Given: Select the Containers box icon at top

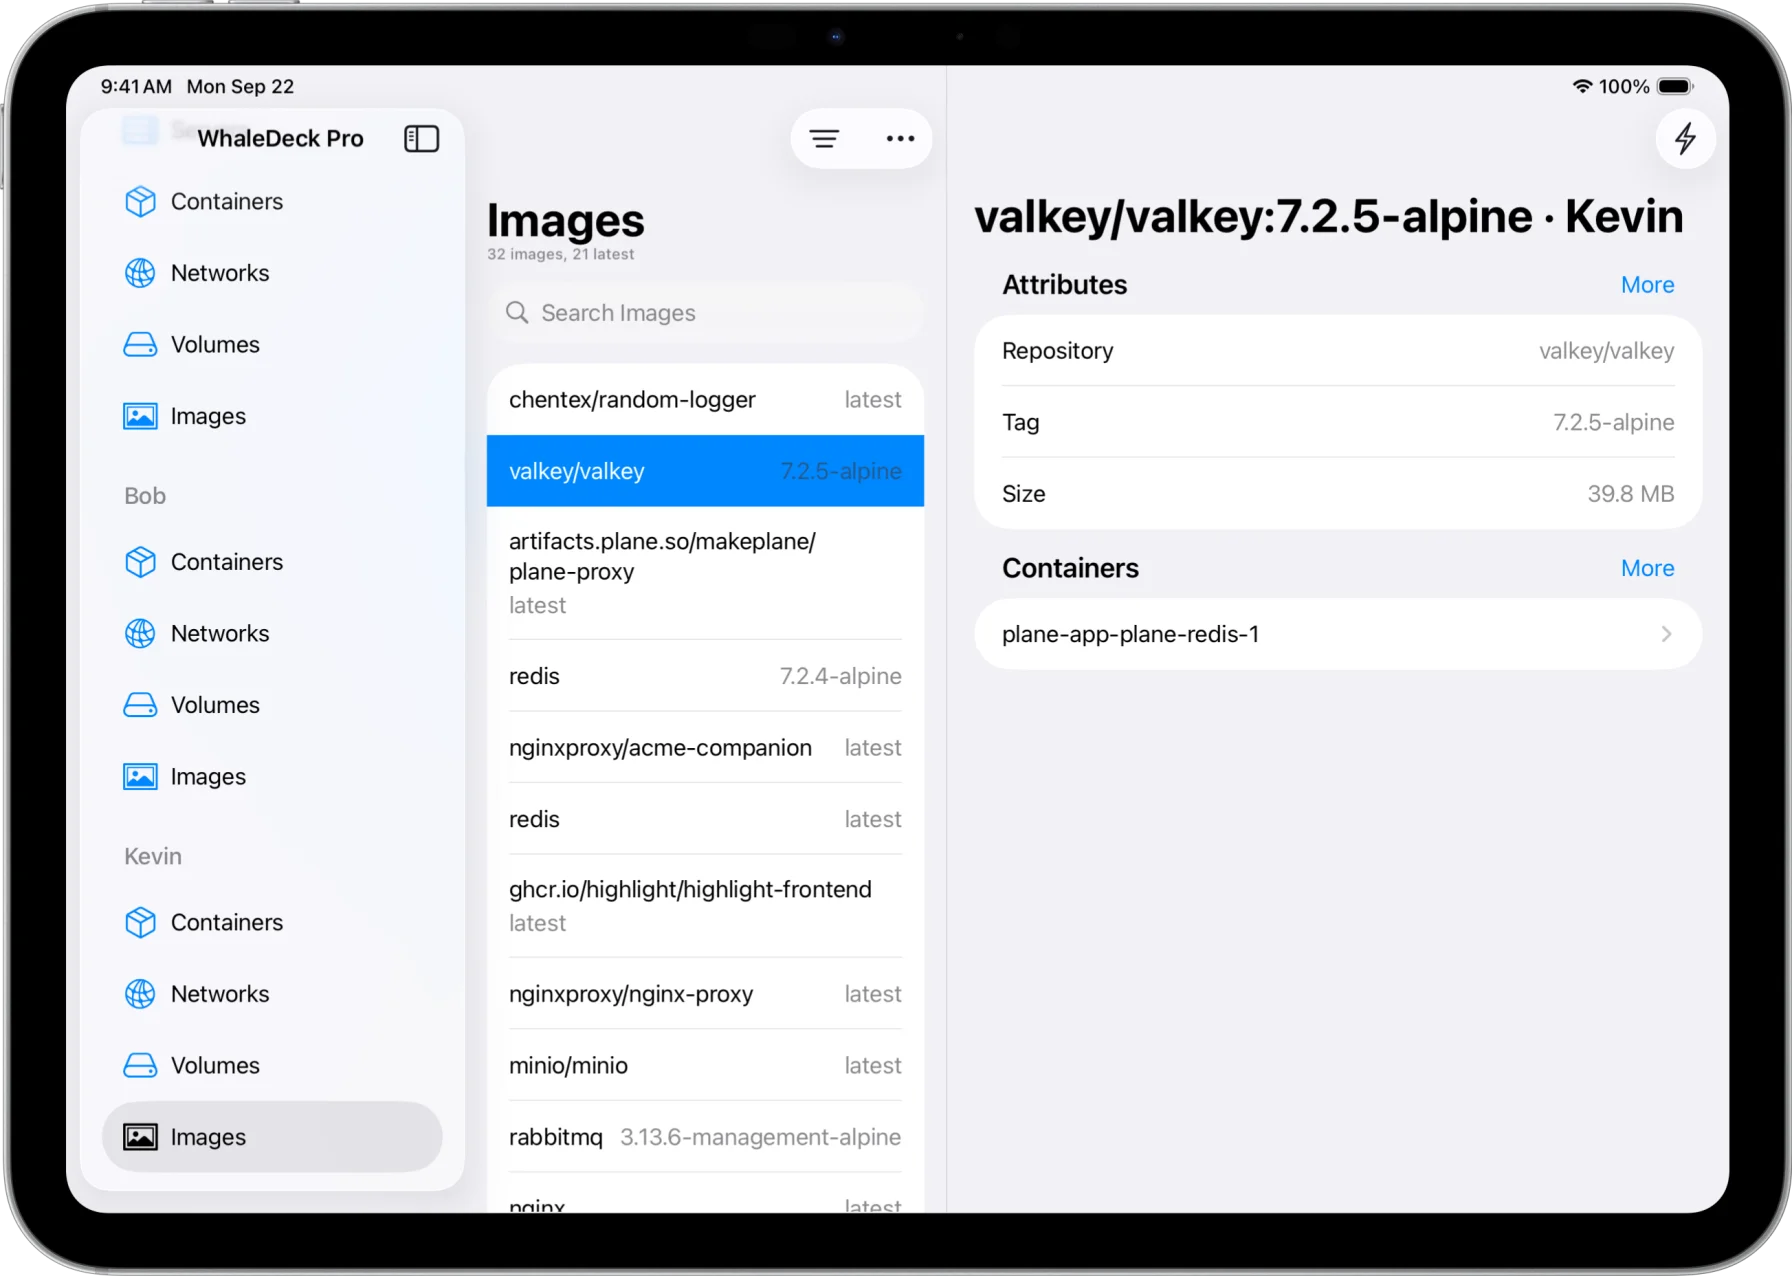Looking at the screenshot, I should pos(139,201).
